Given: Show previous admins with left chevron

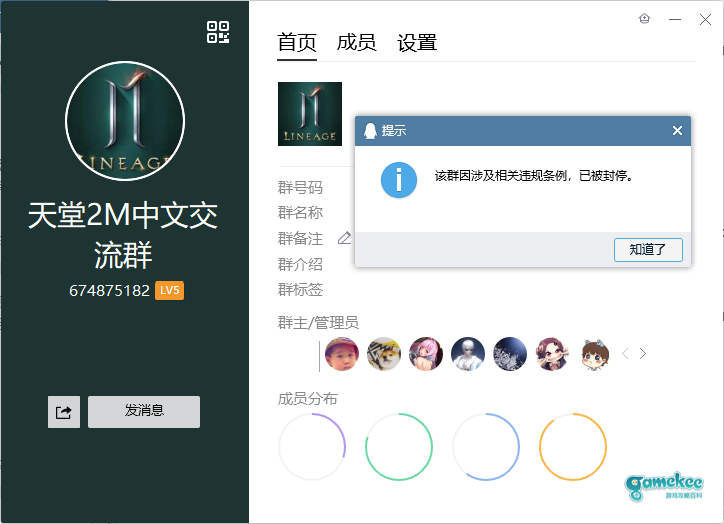Looking at the screenshot, I should (x=625, y=354).
